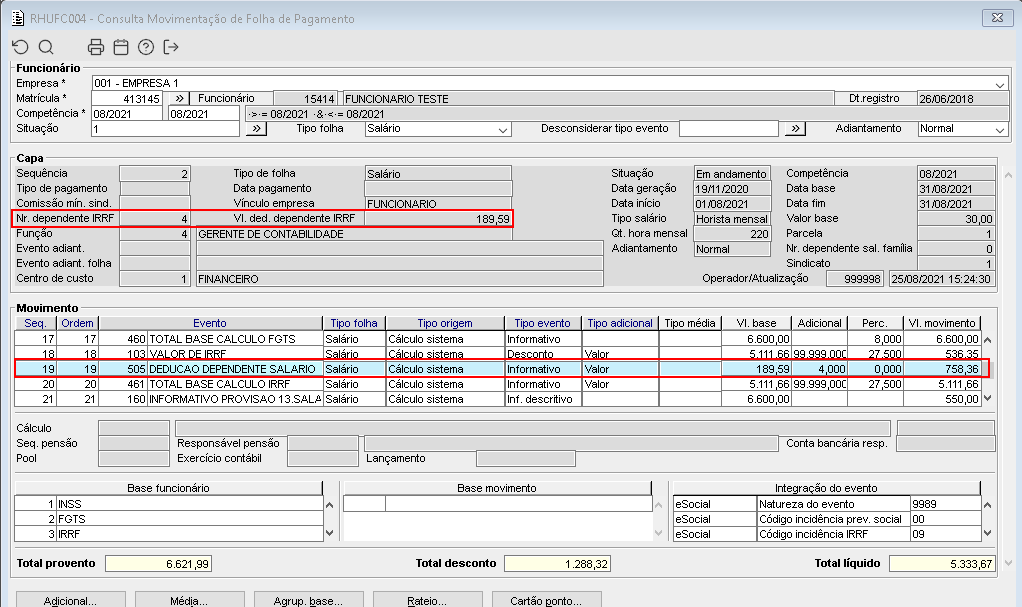Click lookup arrows beside Desconsiderar tipo evento
Screen dimensions: 1022x607
794,129
